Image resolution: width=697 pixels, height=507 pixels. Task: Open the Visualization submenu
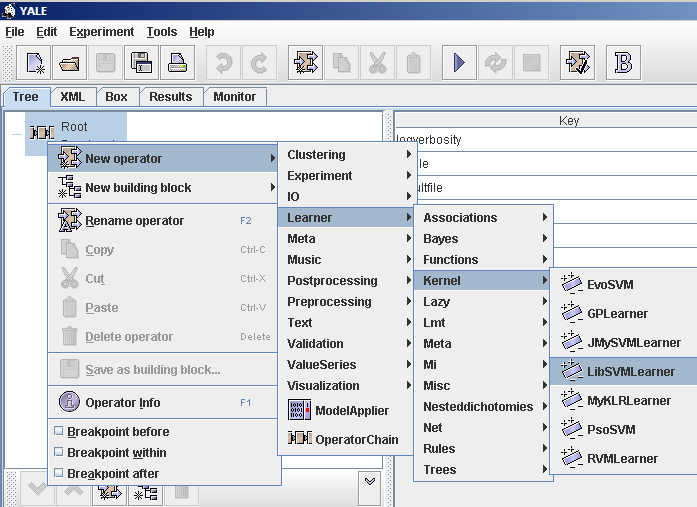pos(346,386)
